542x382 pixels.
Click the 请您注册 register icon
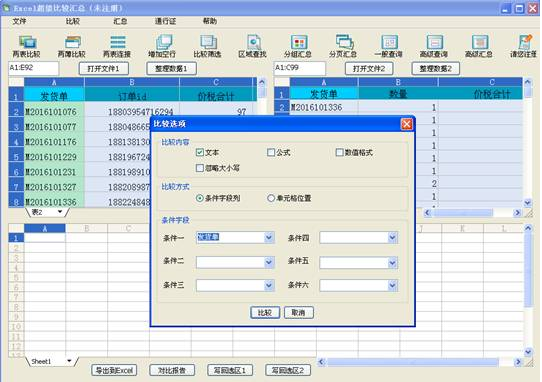click(524, 43)
